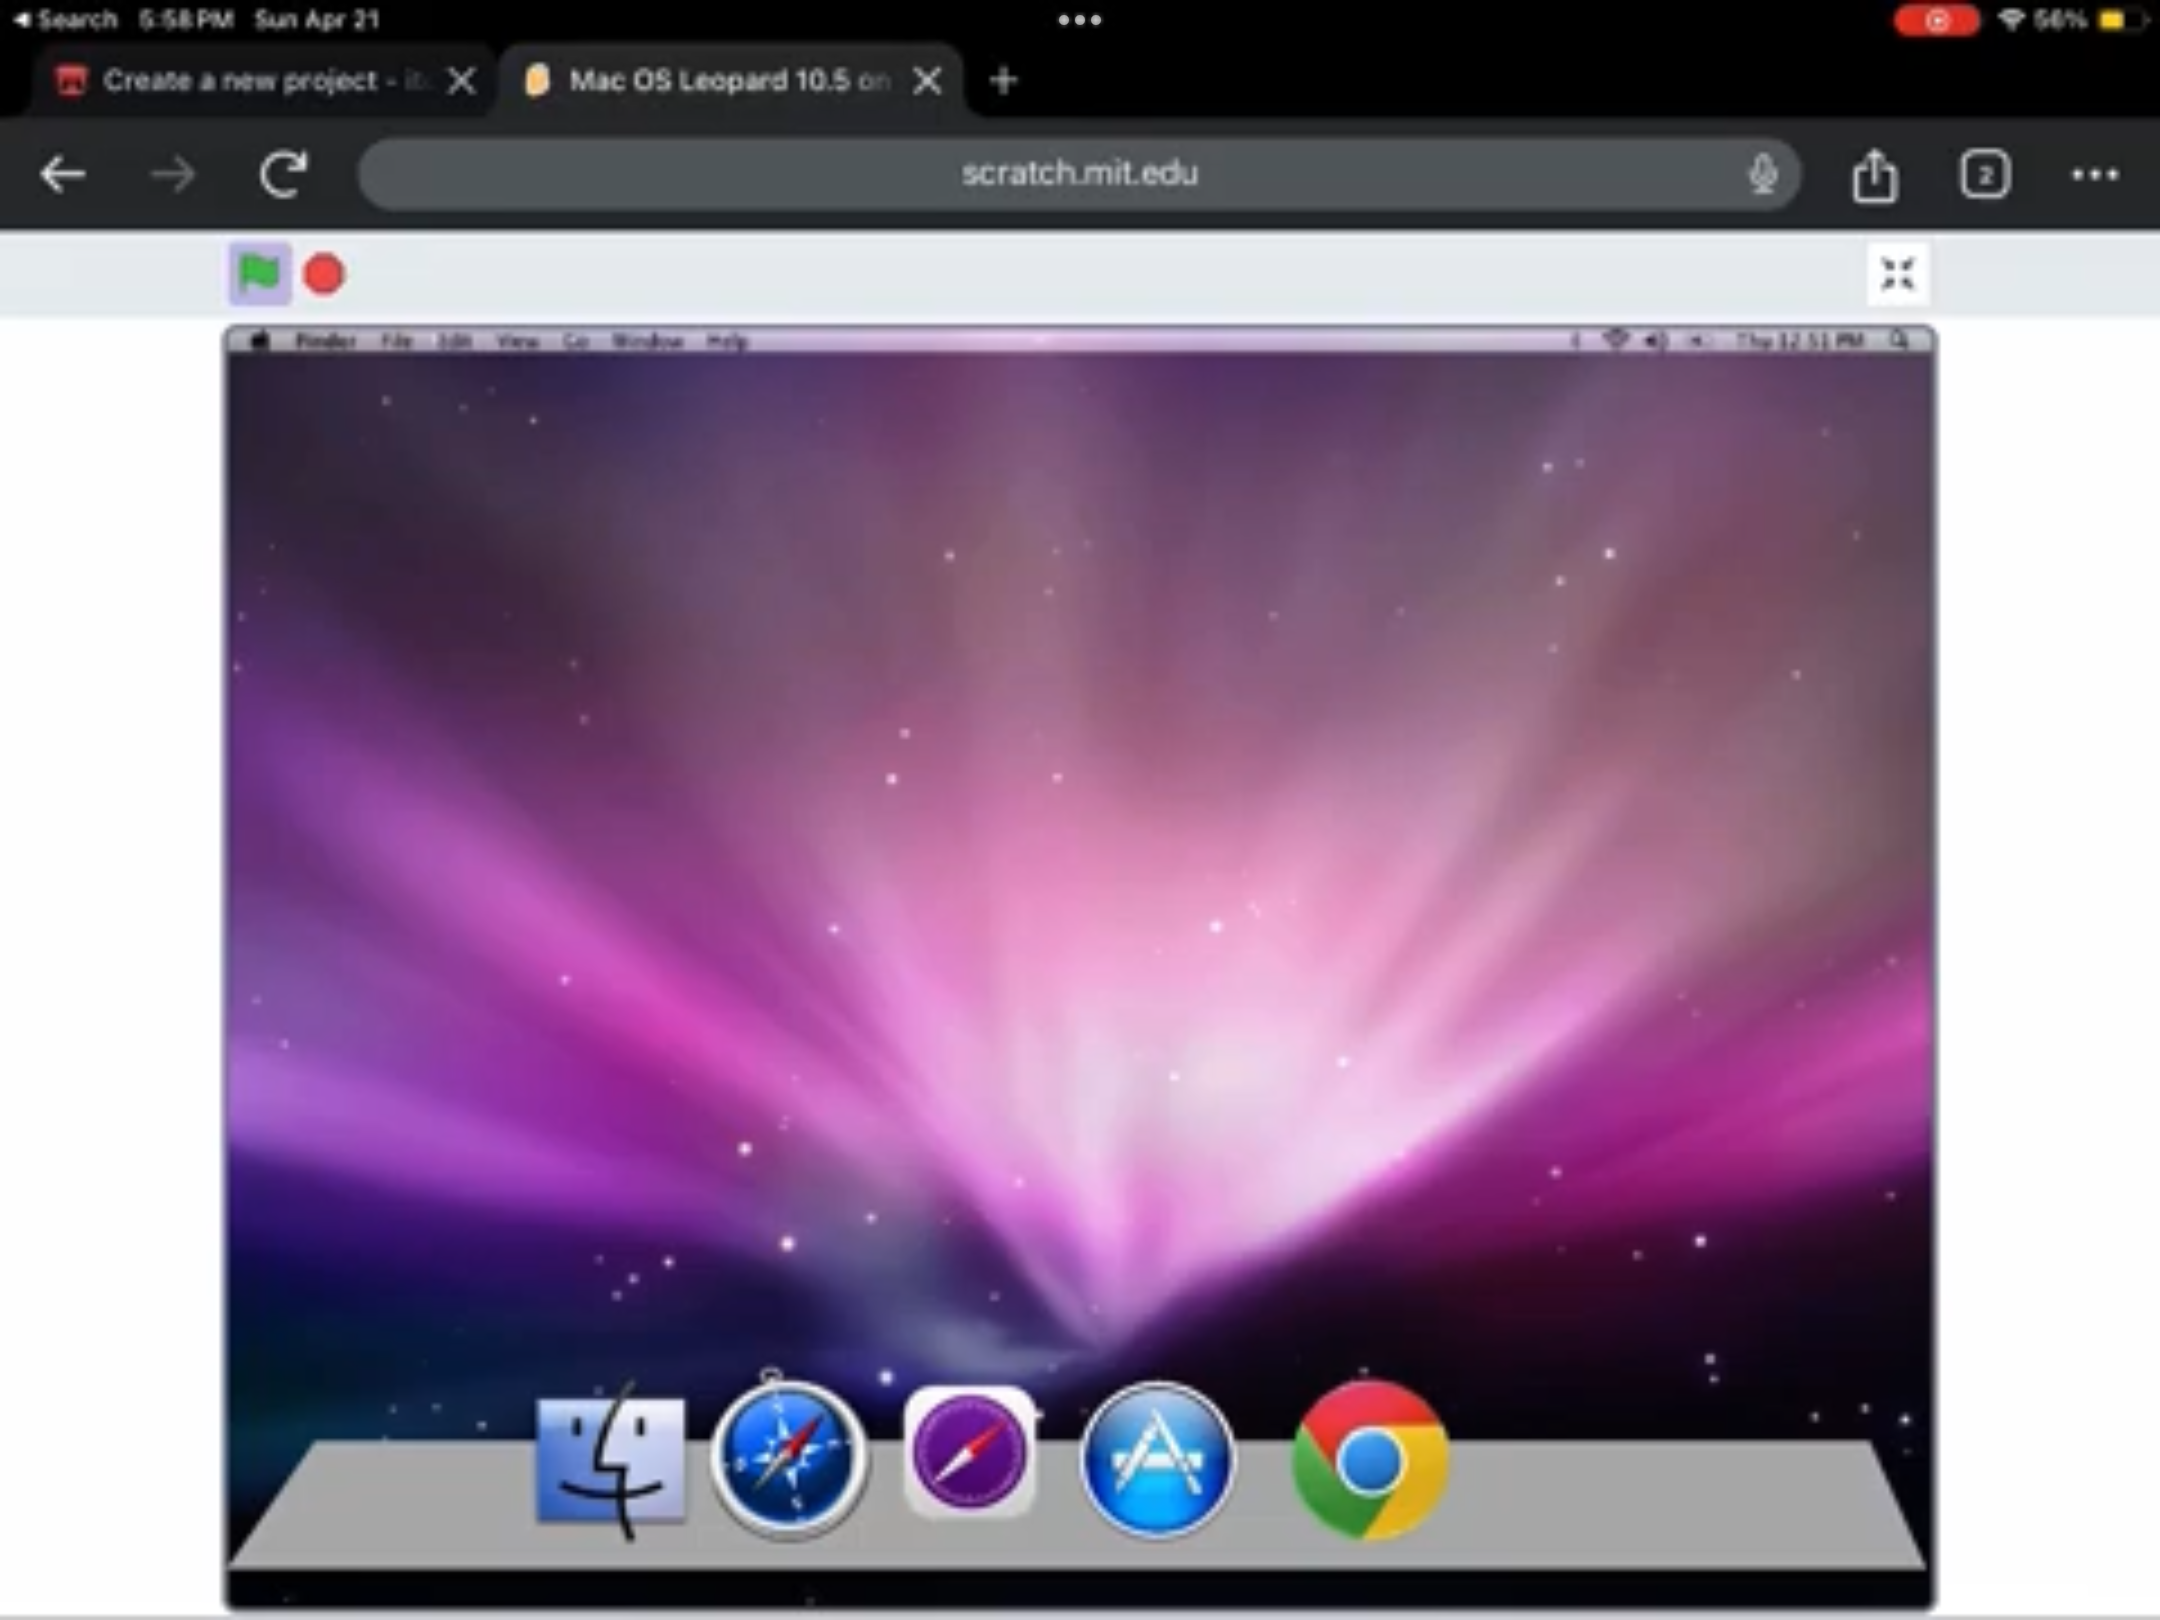Click the volume icon in Leopard menu bar
This screenshot has width=2160, height=1620.
click(x=1656, y=341)
